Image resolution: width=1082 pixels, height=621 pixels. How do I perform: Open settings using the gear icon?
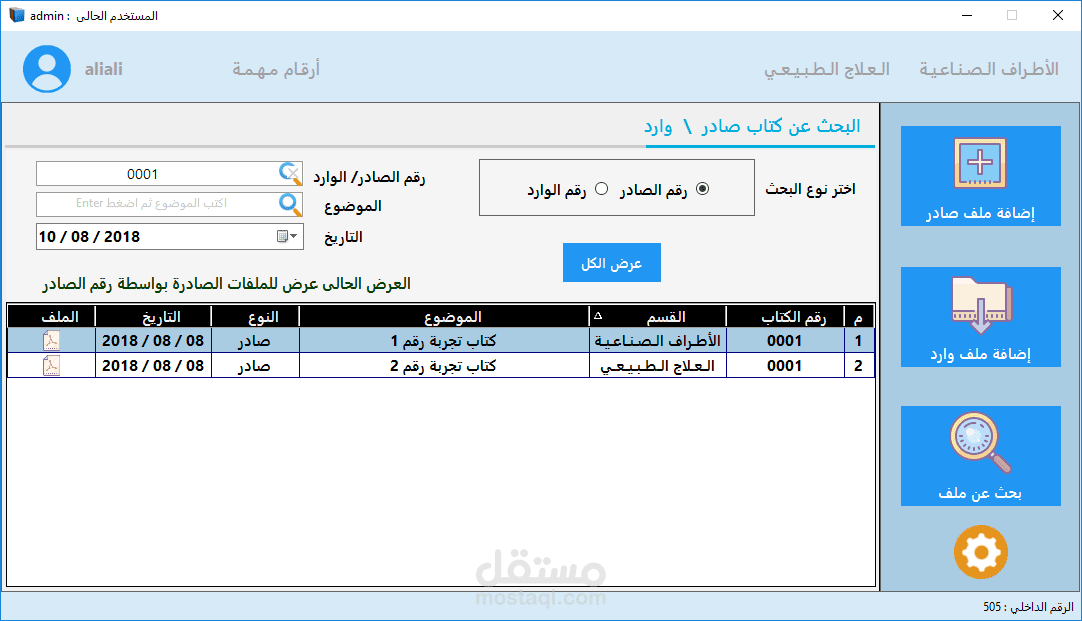[980, 552]
